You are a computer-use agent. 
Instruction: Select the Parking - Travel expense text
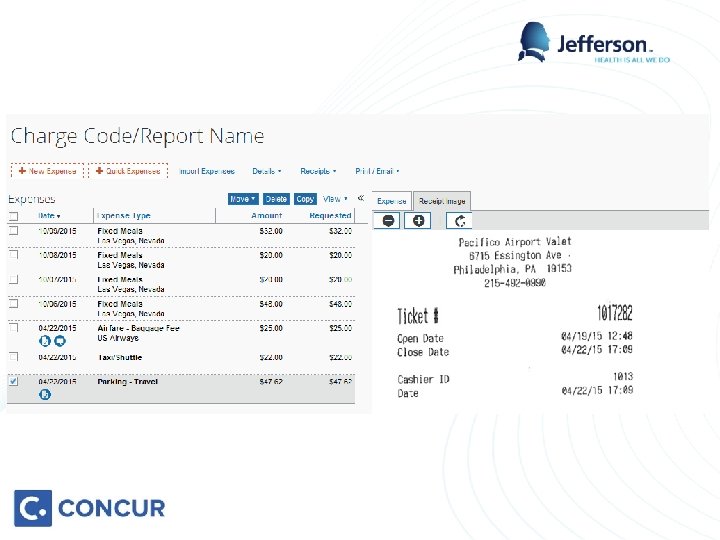127,382
